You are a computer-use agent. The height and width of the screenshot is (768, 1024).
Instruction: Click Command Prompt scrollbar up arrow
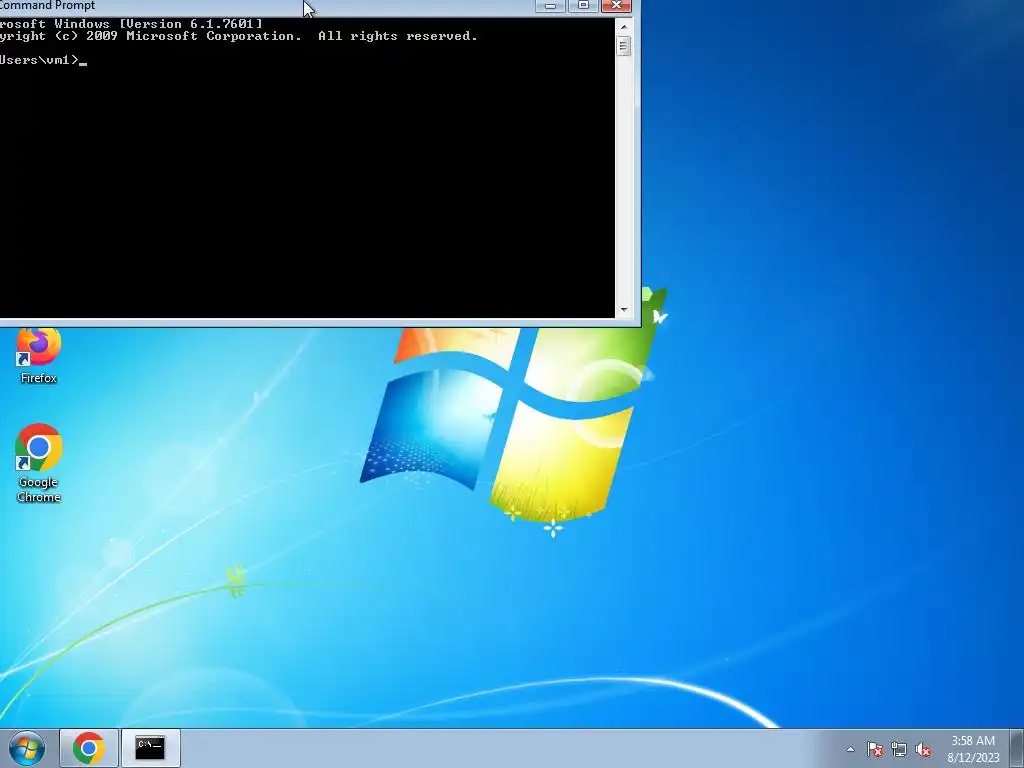point(624,27)
